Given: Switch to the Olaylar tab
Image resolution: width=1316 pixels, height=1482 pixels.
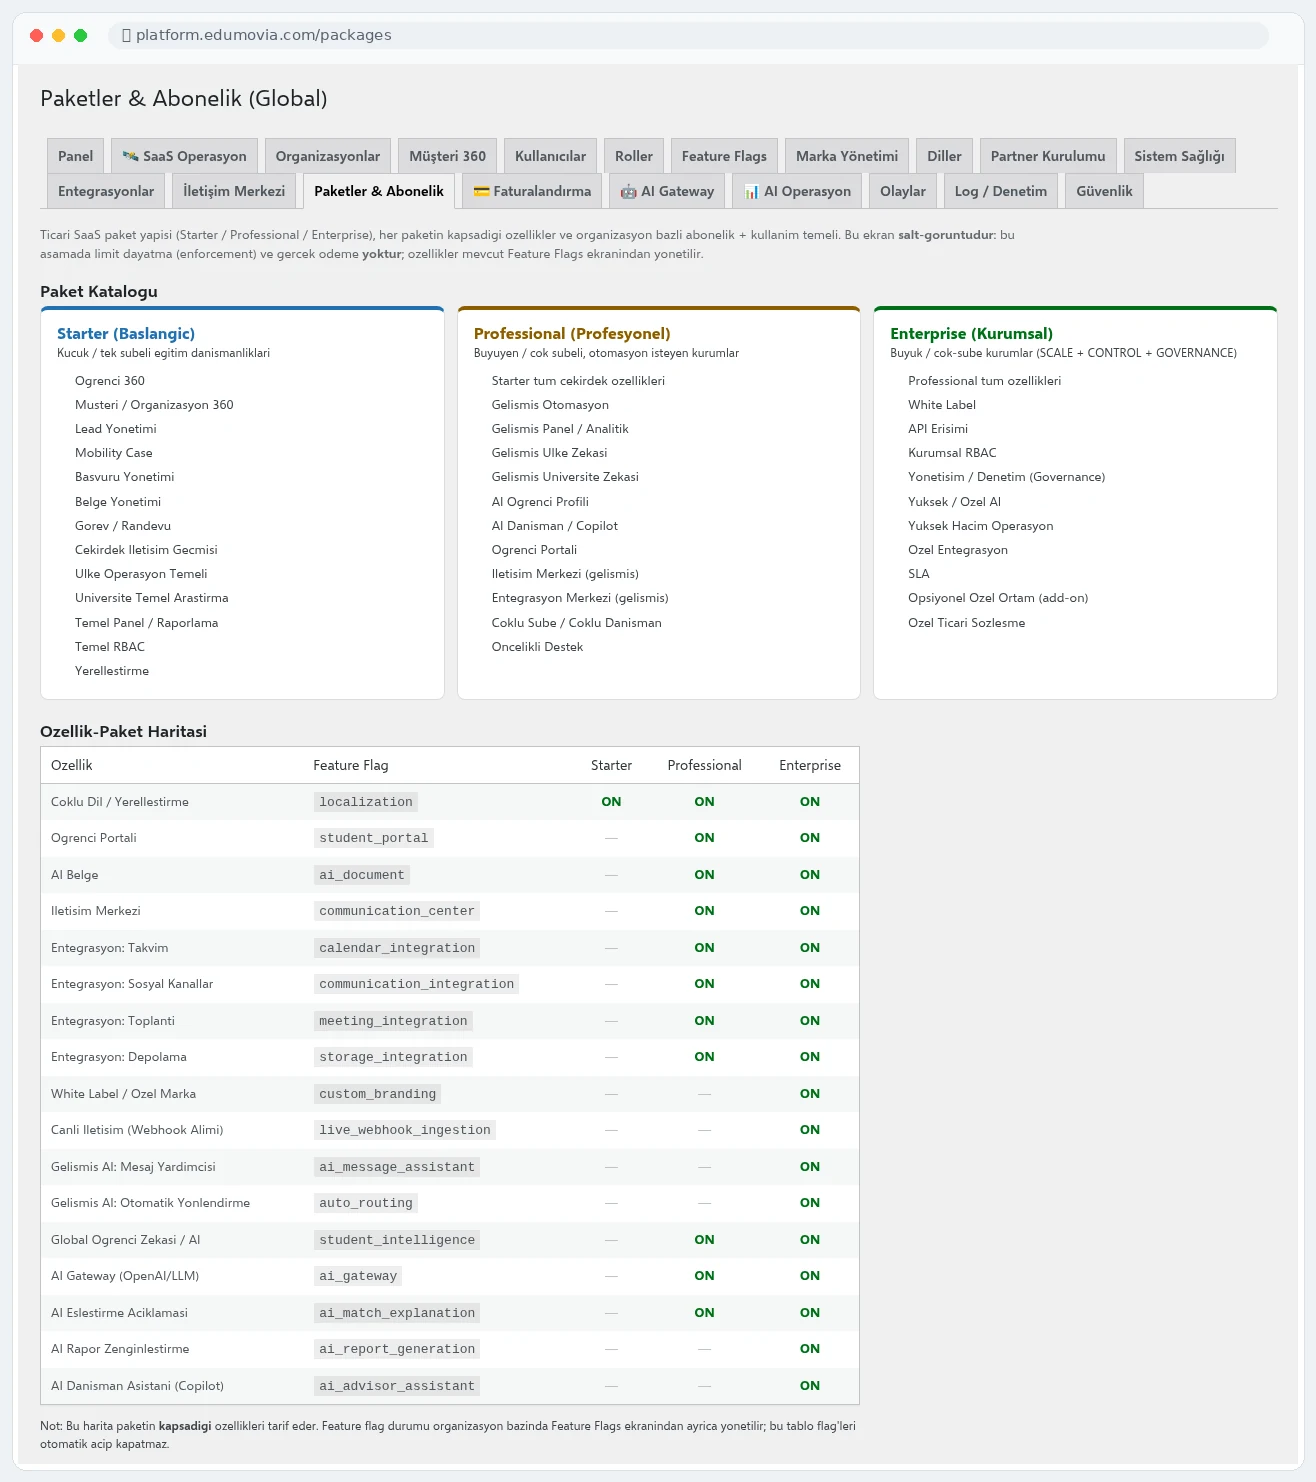Looking at the screenshot, I should pos(903,191).
